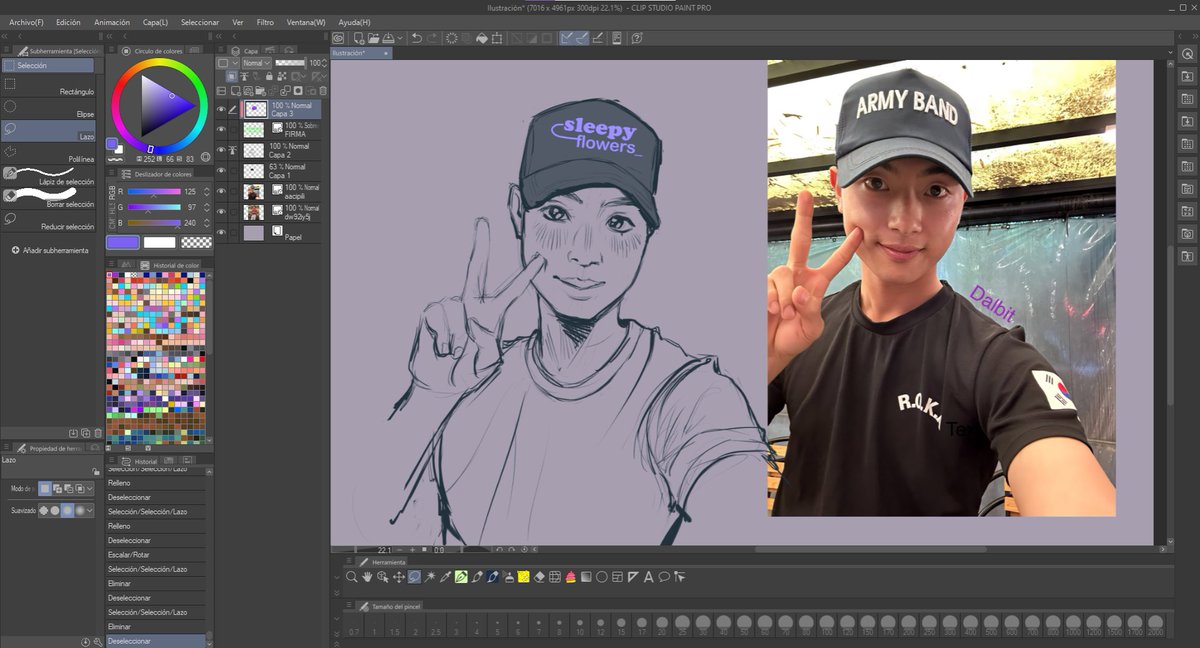Hide the Capa 2 layer
1200x648 pixels.
(221, 150)
